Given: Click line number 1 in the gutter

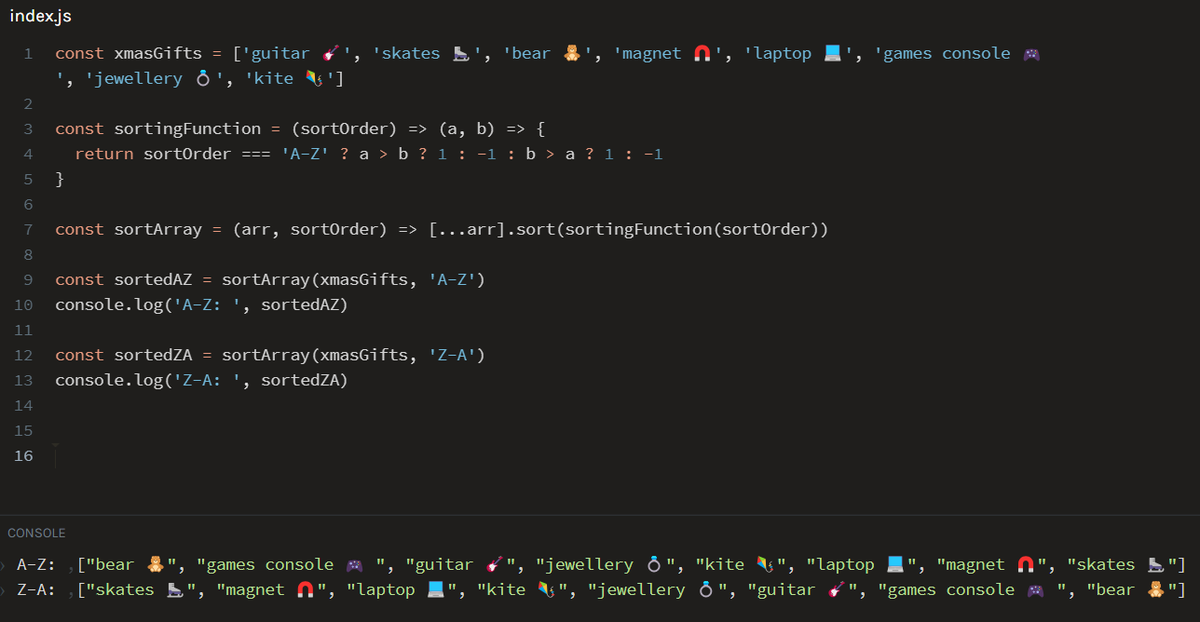Looking at the screenshot, I should [27, 52].
